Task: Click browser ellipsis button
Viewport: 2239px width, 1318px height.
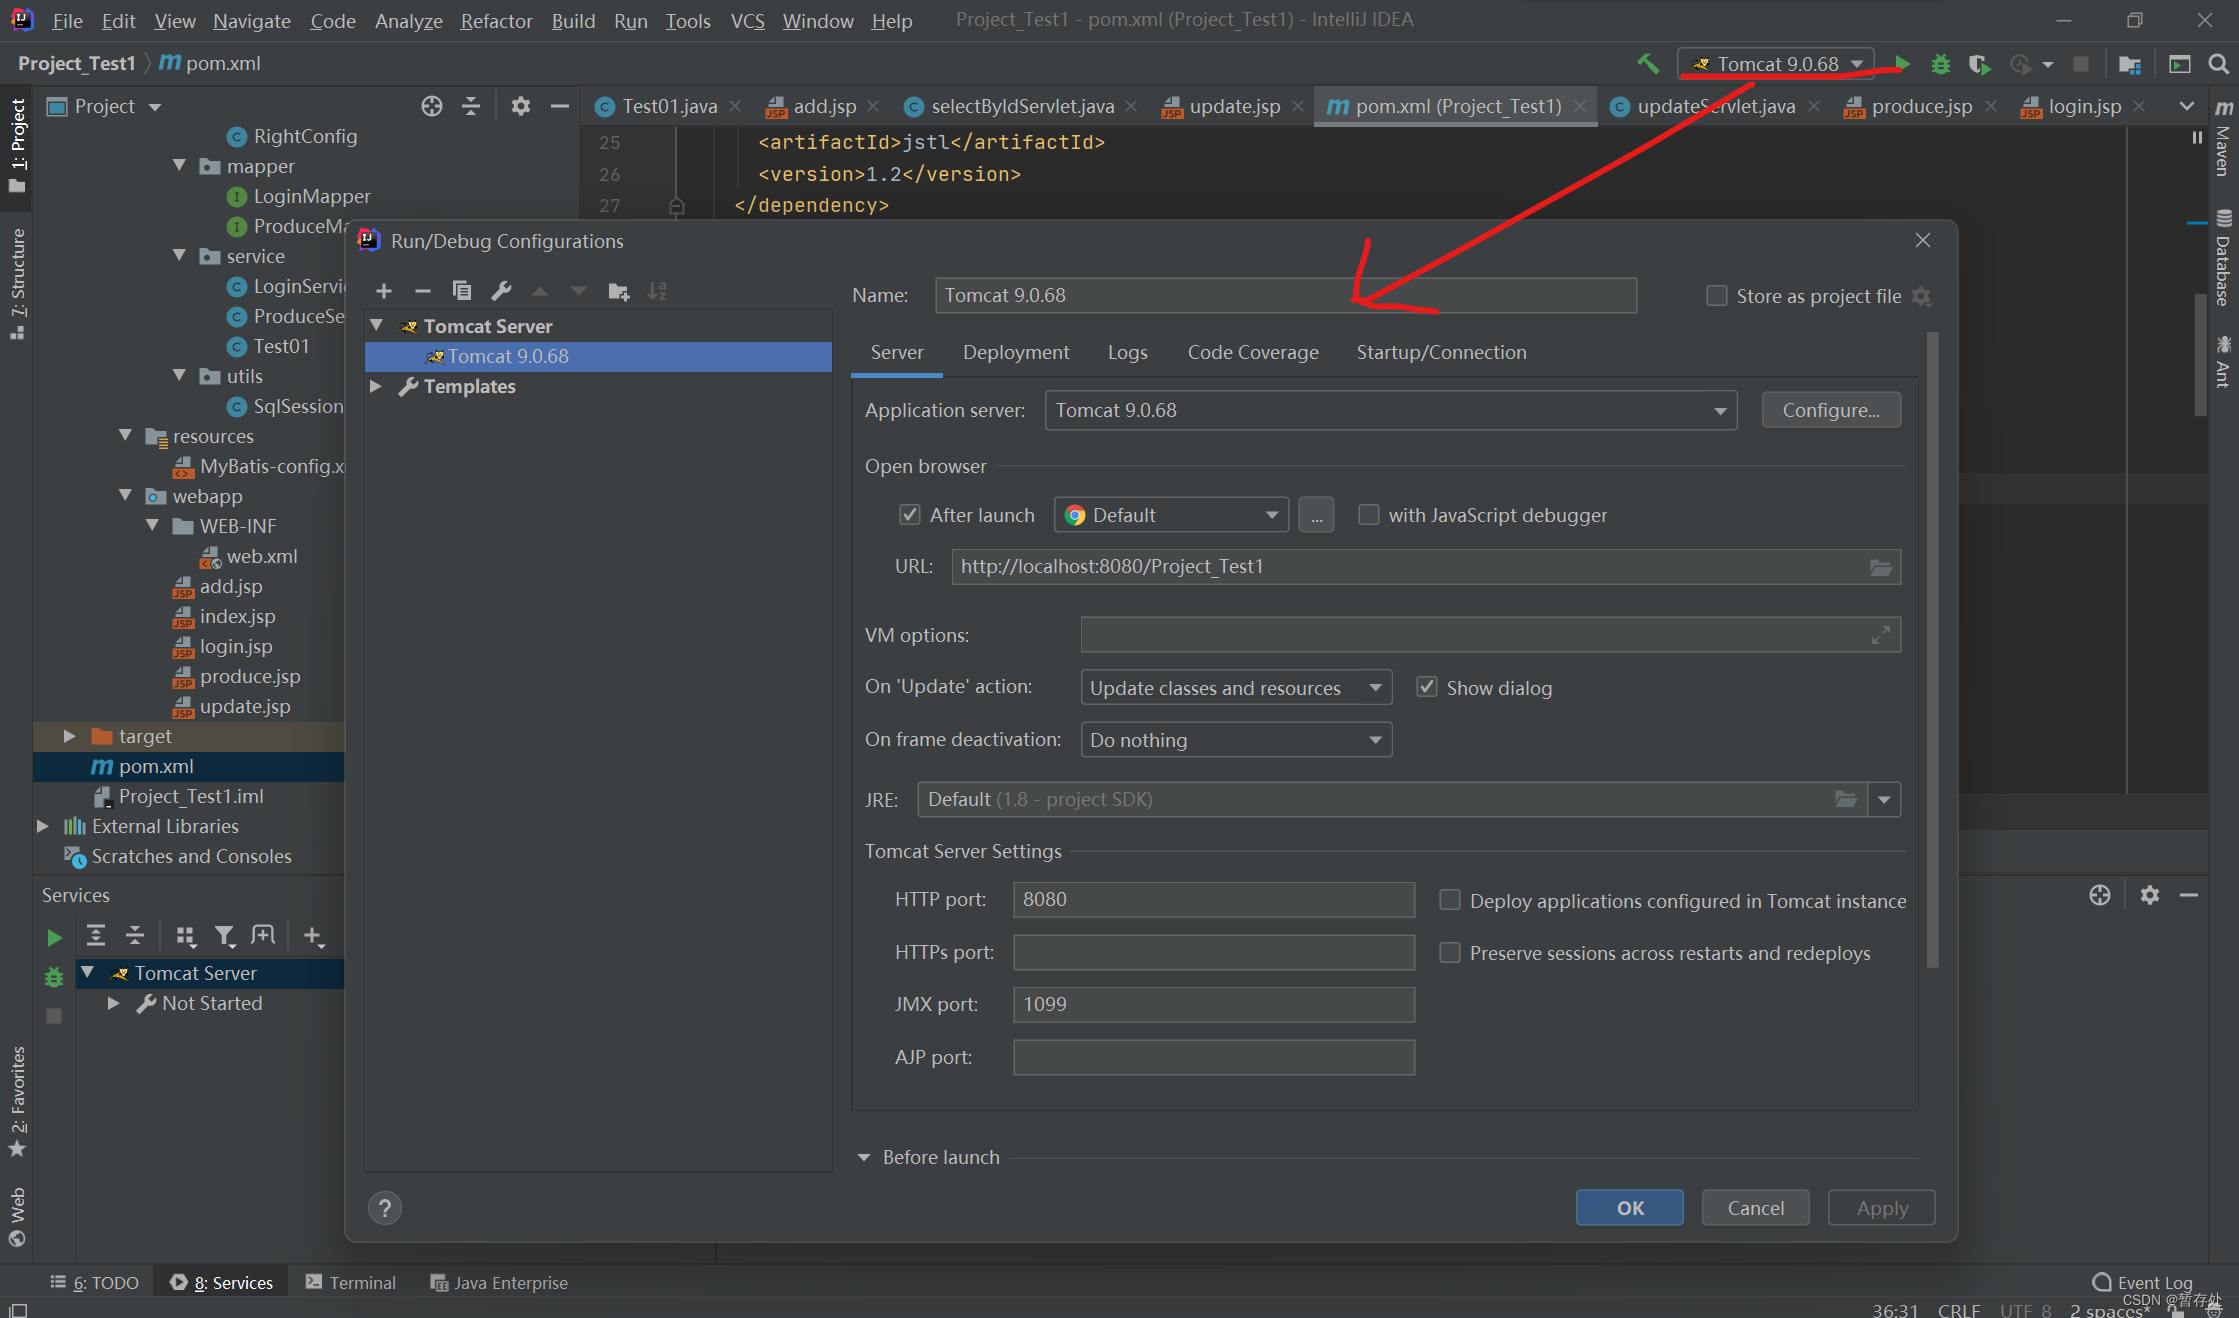Action: (x=1316, y=515)
